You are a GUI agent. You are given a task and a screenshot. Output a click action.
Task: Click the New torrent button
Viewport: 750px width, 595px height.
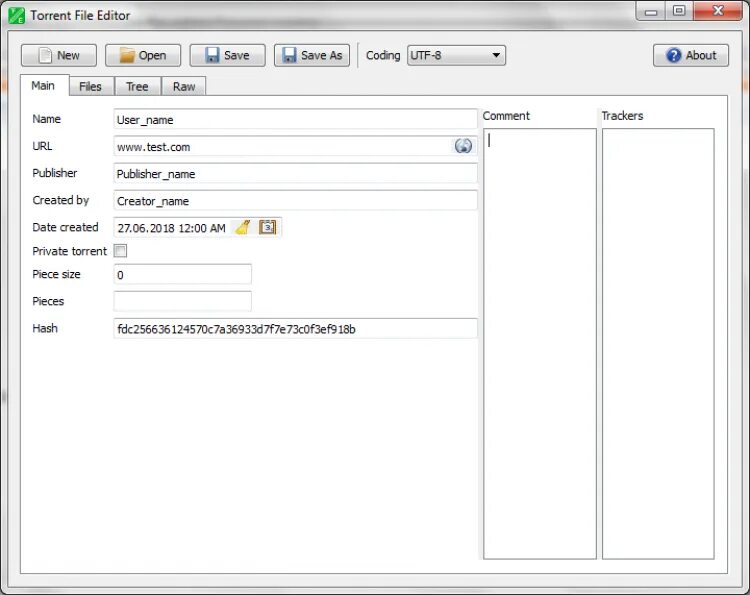coord(59,55)
